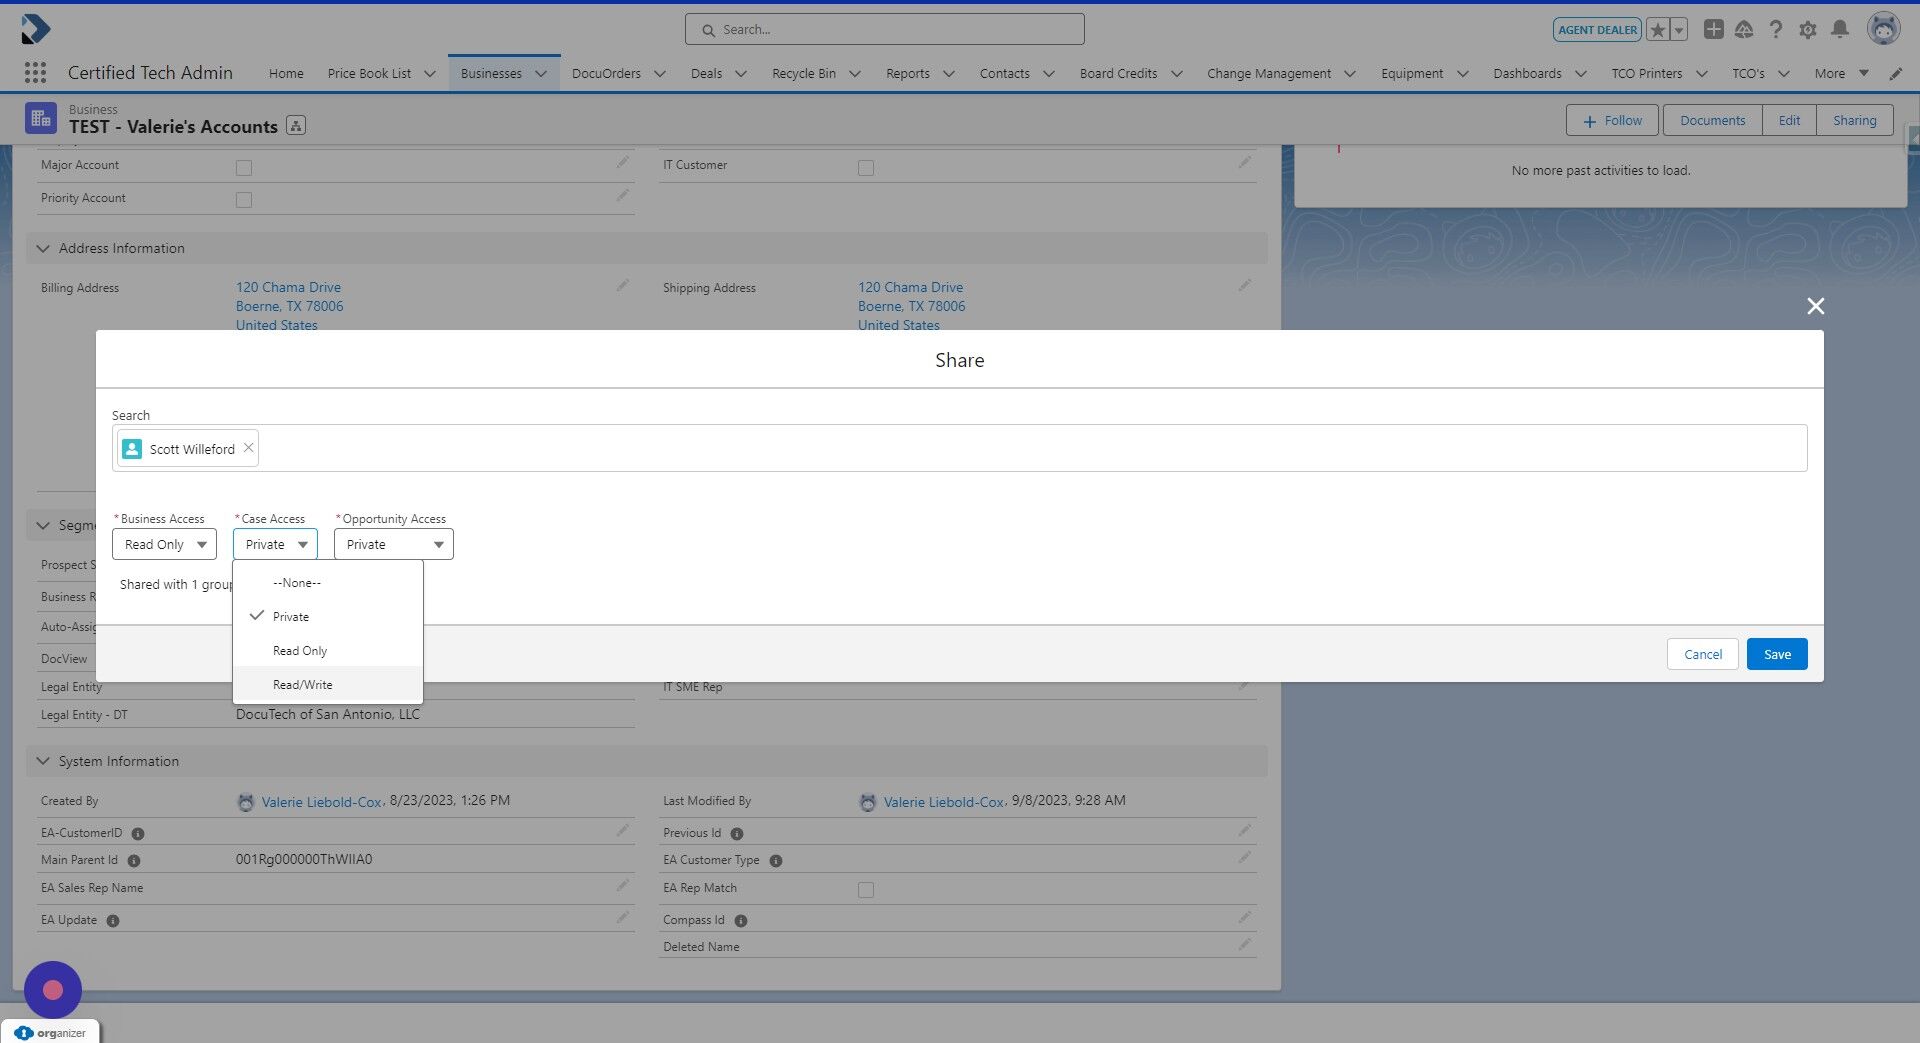This screenshot has width=1920, height=1043.
Task: Check the Major Account checkbox
Action: [x=244, y=168]
